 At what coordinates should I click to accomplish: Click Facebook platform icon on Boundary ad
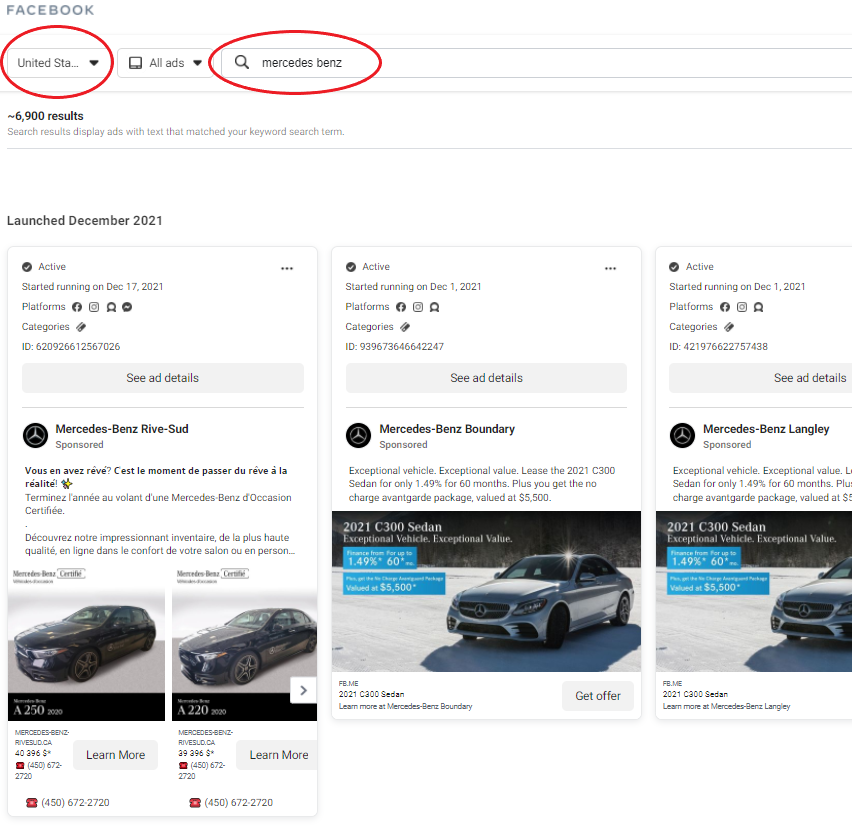[x=401, y=307]
